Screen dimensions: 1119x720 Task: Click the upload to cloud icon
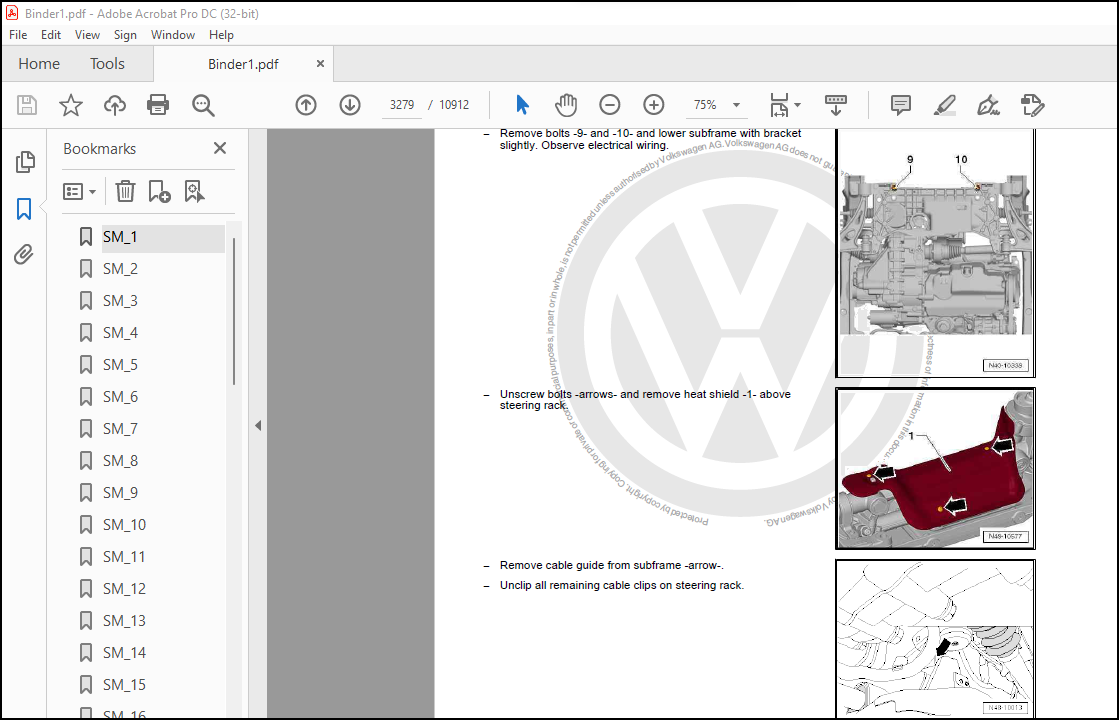pos(114,105)
